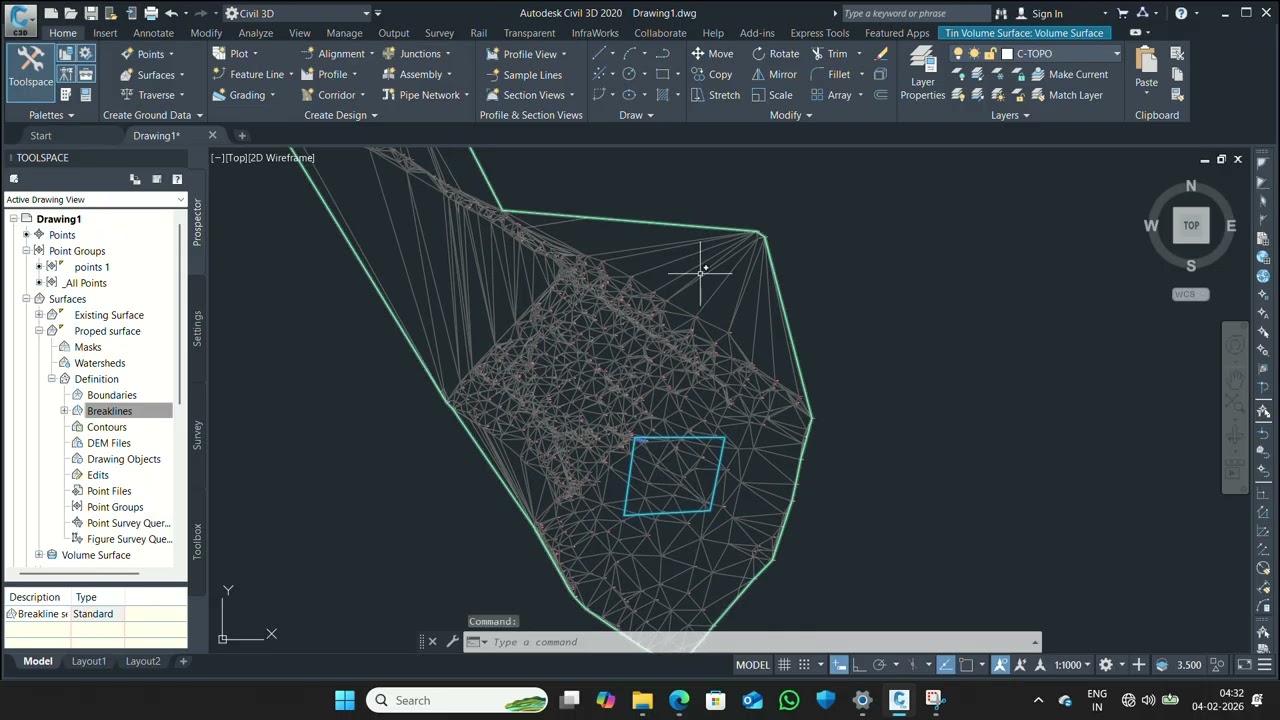Toggle object snap tracking in status bar
This screenshot has width=1280, height=720.
(946, 665)
